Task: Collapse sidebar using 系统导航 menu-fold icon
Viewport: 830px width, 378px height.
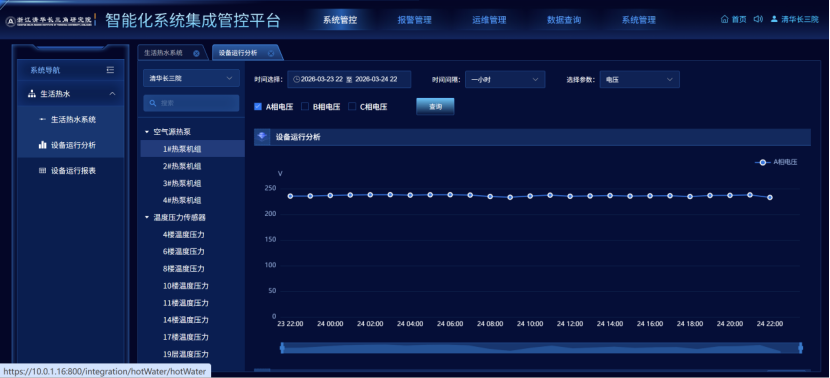Action: (x=110, y=70)
